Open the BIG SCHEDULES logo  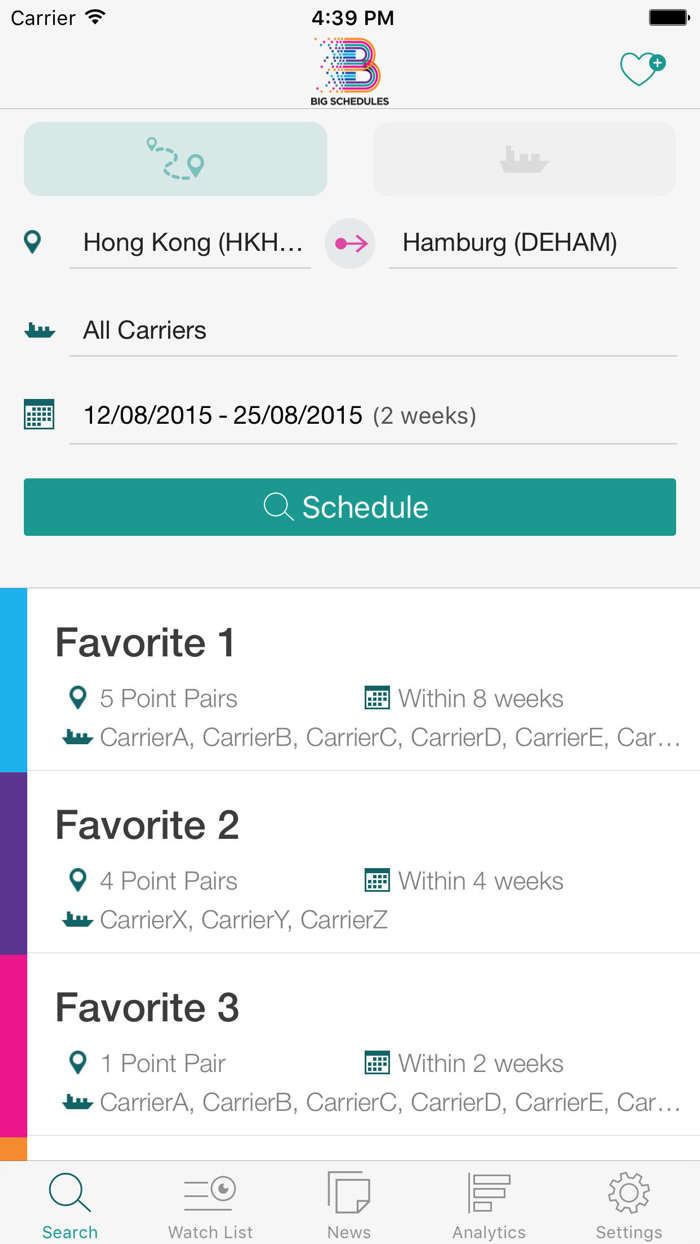[x=348, y=66]
